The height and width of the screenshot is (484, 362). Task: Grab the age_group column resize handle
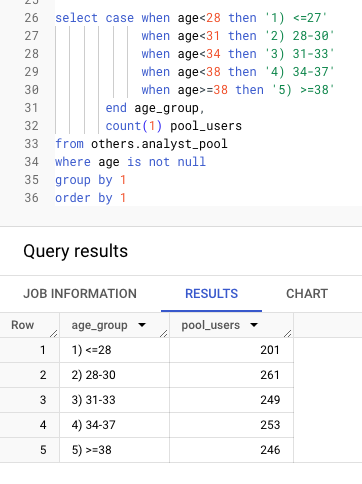pyautogui.click(x=164, y=333)
